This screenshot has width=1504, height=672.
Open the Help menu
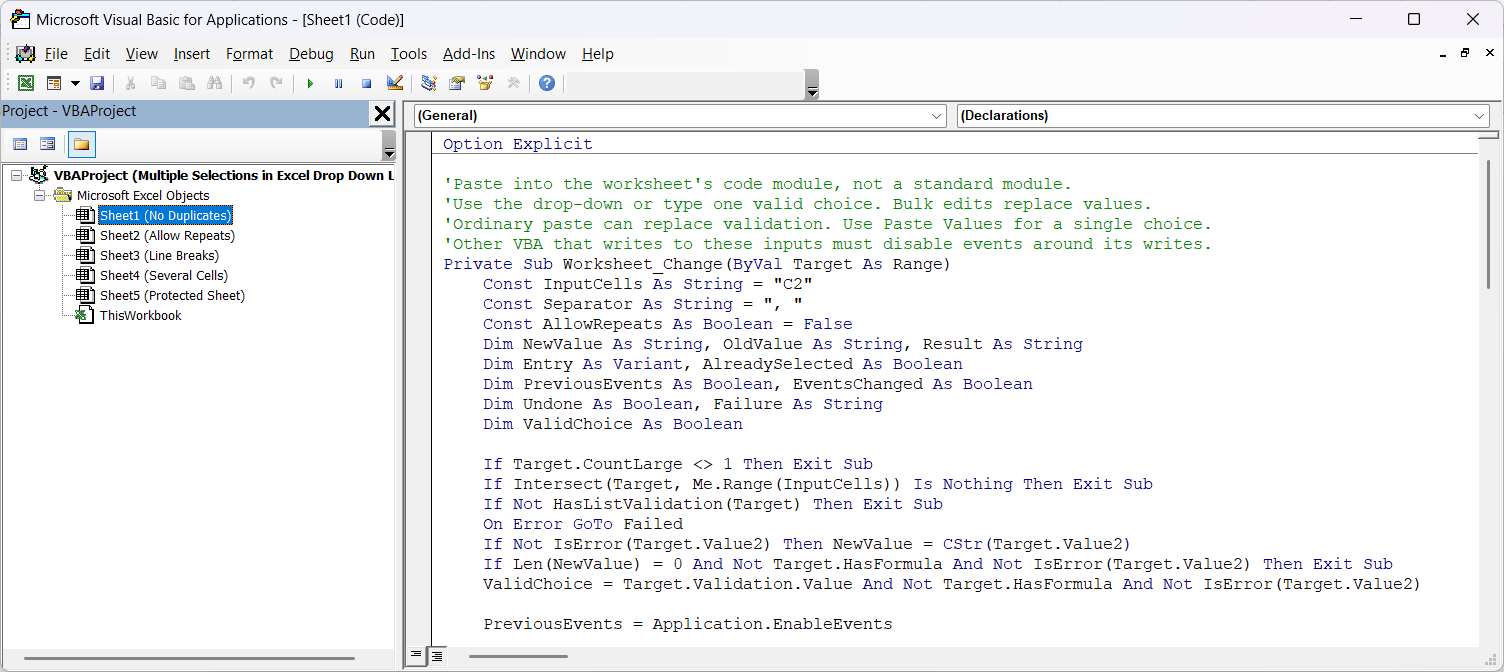[597, 54]
